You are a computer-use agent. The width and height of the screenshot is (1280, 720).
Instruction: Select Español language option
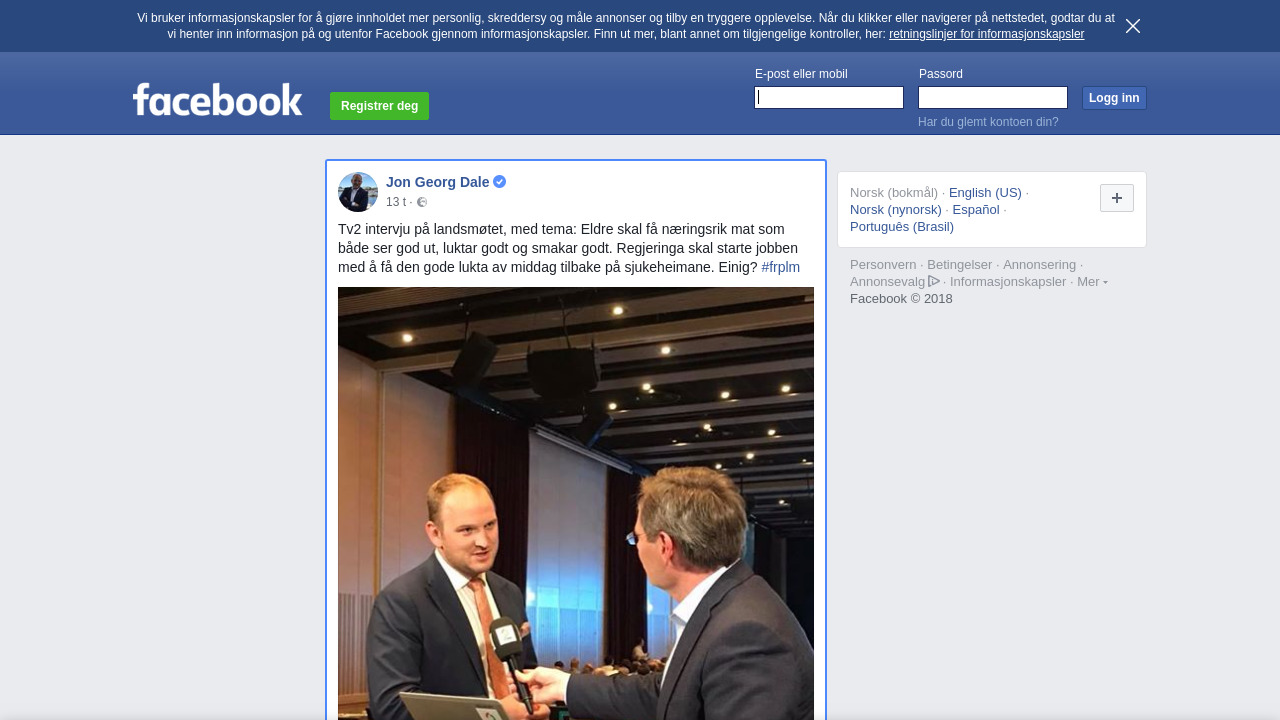pyautogui.click(x=976, y=210)
